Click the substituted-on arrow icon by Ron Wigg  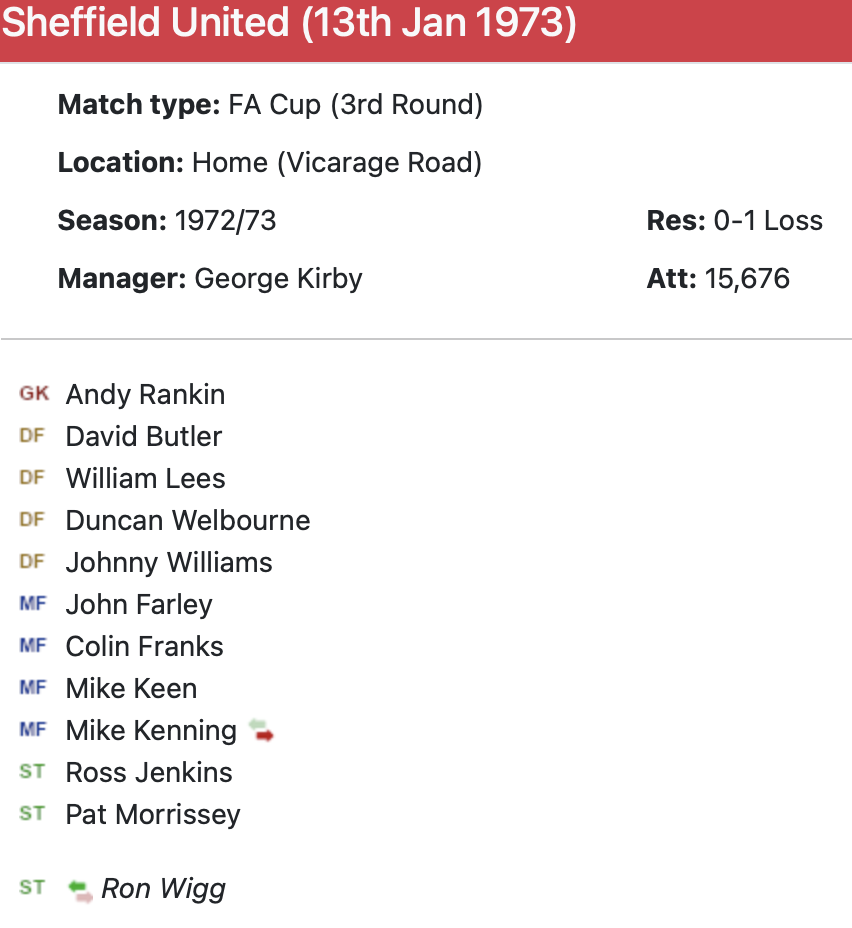pyautogui.click(x=80, y=889)
